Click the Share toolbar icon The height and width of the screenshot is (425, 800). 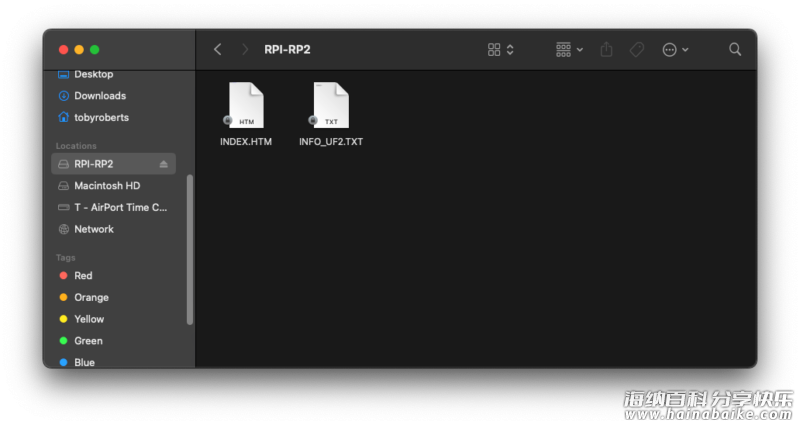(606, 49)
